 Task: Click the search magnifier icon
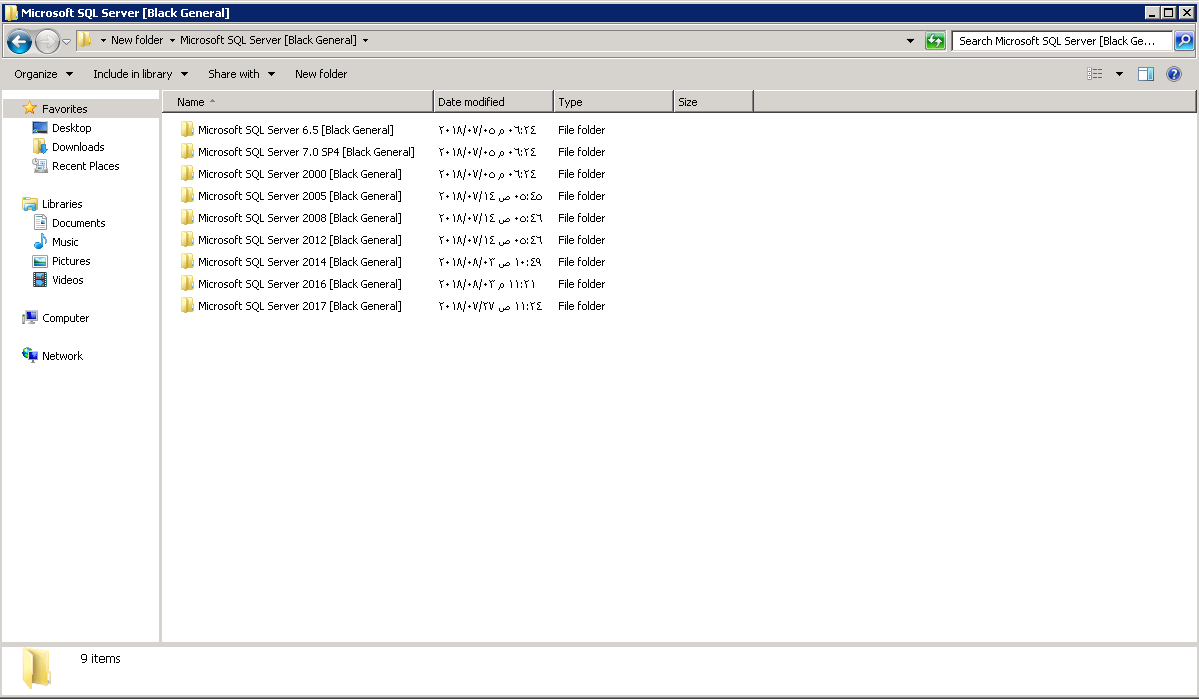pyautogui.click(x=1183, y=41)
